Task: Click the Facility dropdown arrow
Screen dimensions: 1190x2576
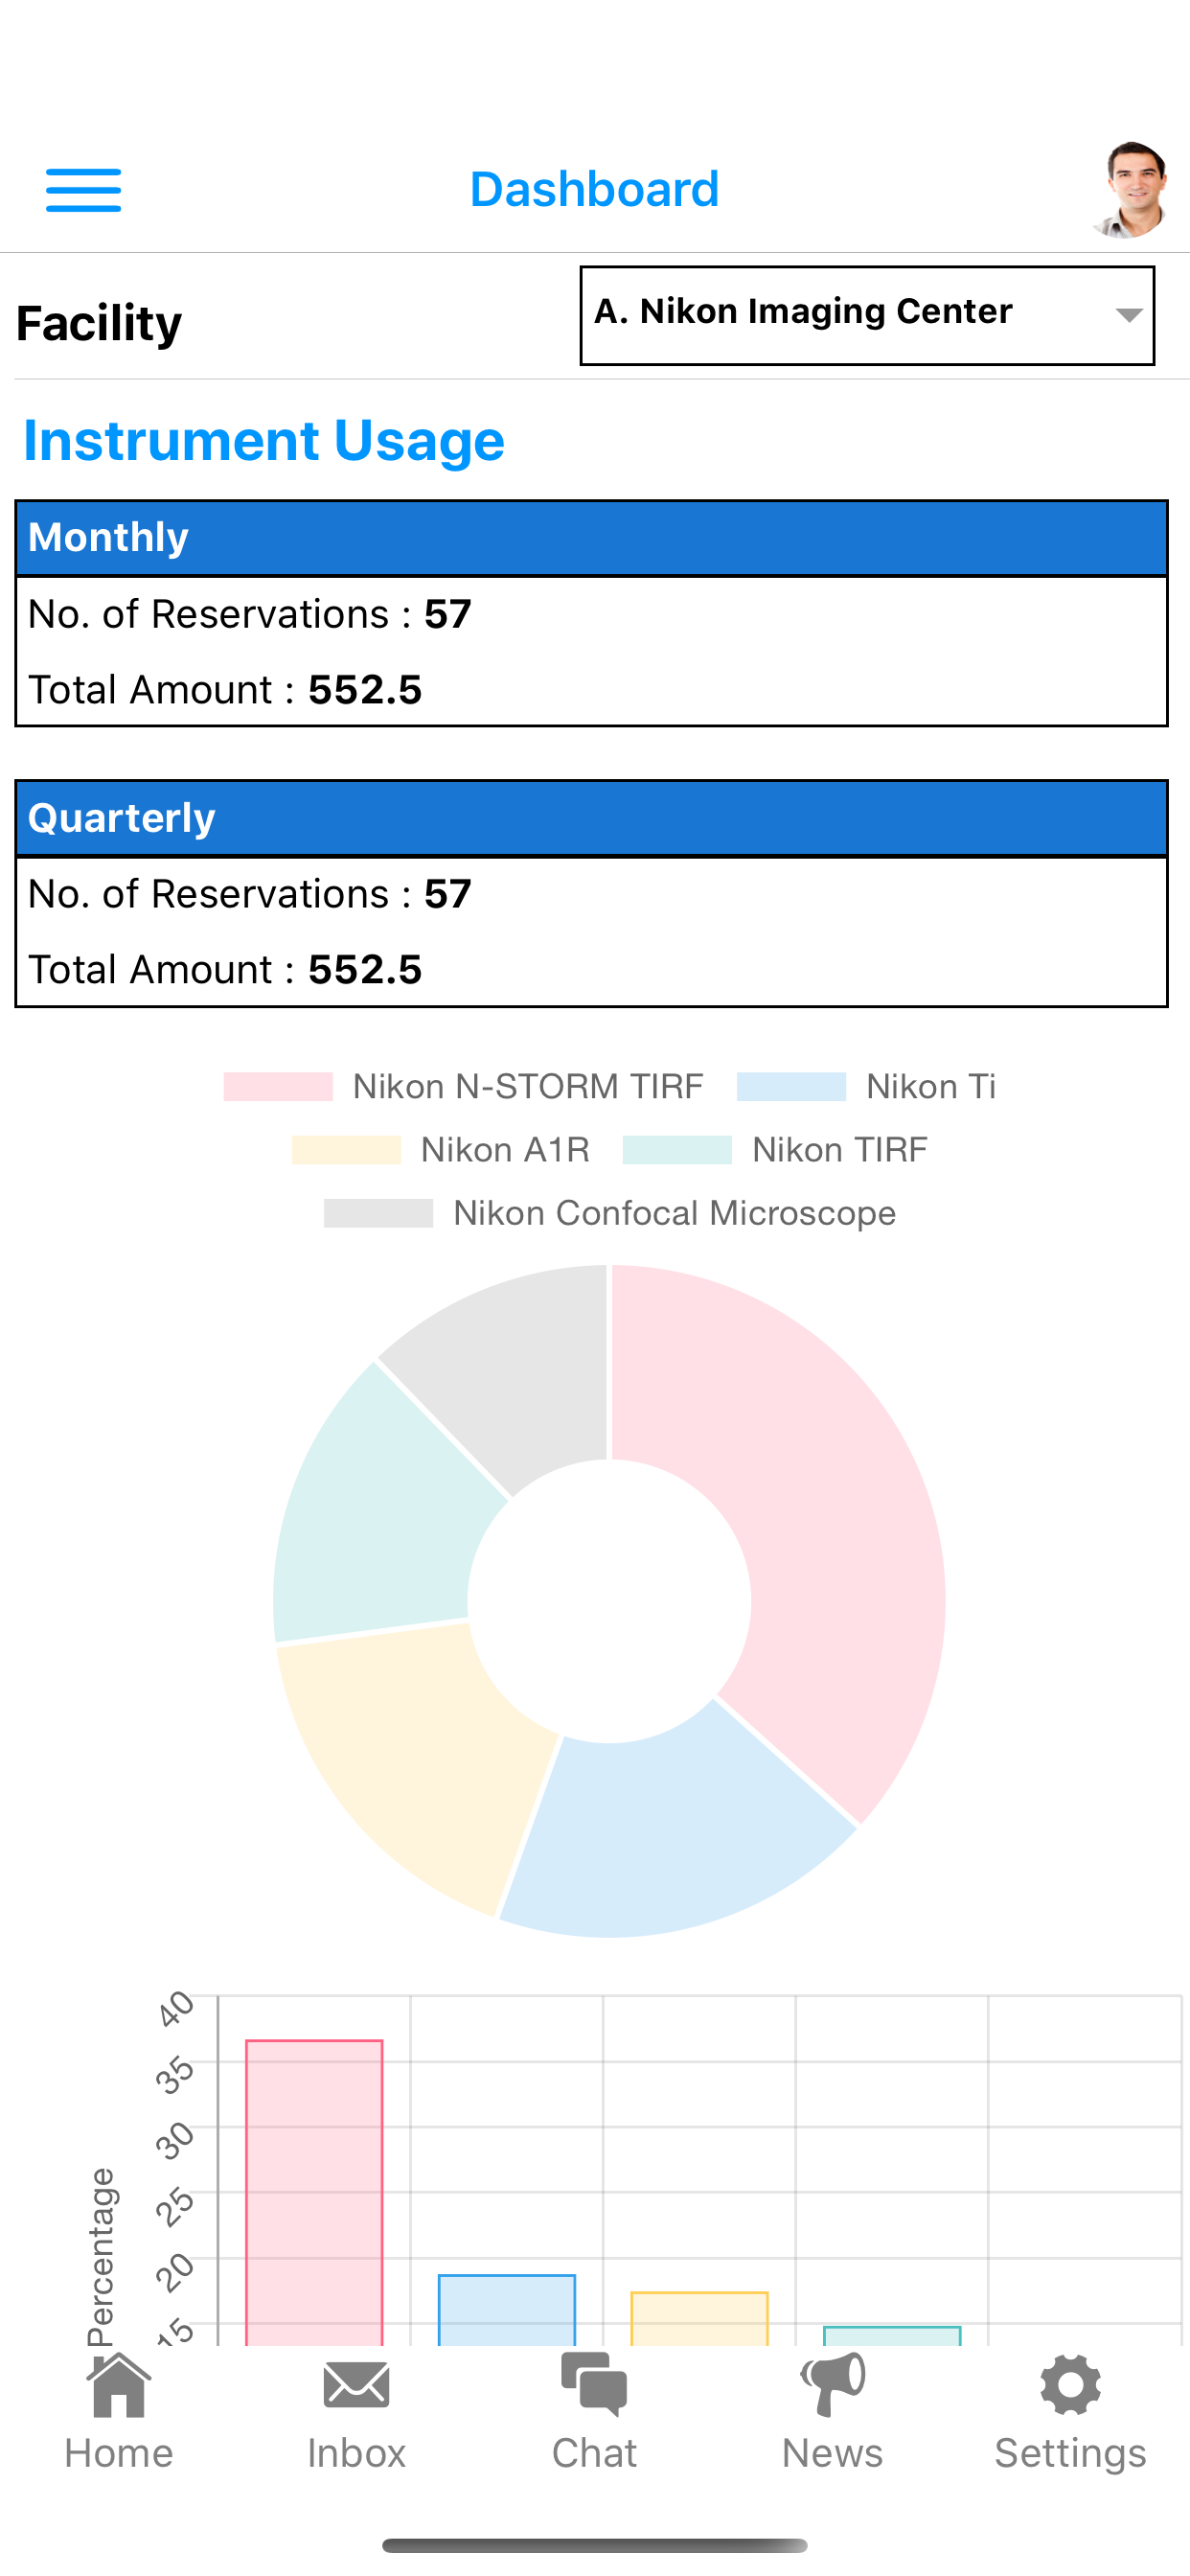Action: [1128, 315]
